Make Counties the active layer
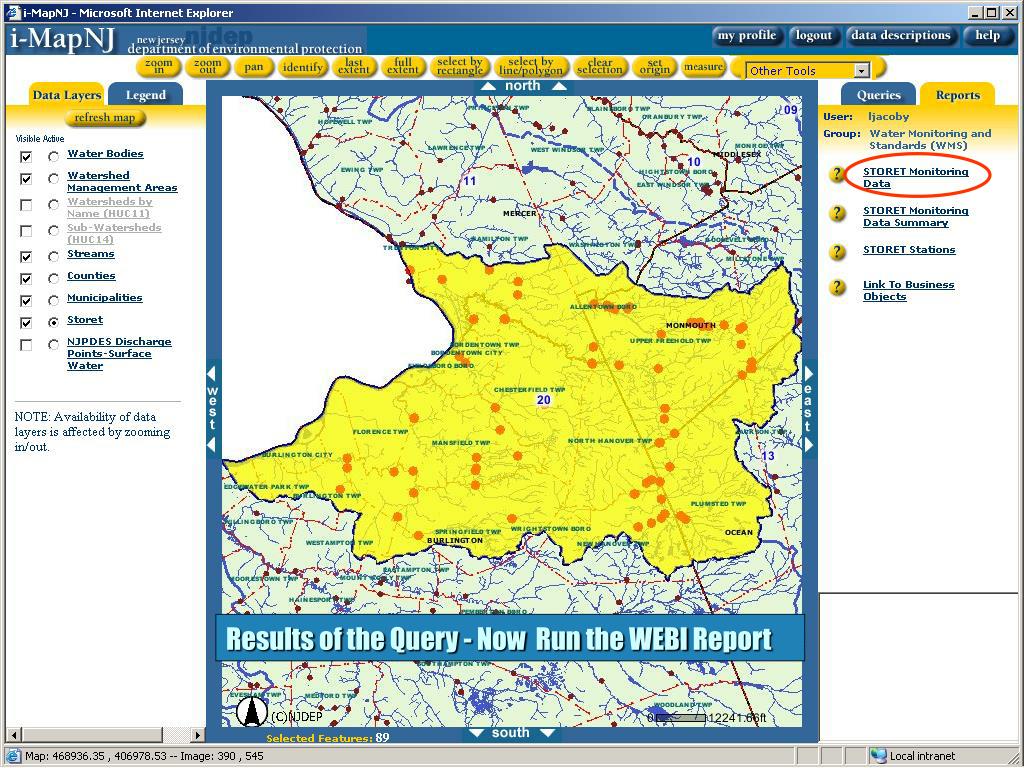 point(54,279)
